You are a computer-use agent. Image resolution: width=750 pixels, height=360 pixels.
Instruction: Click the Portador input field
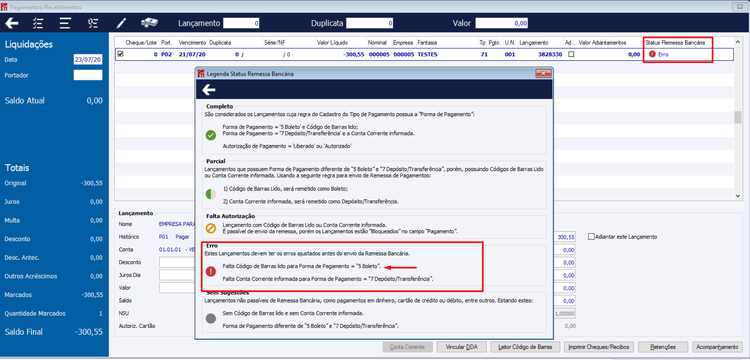click(88, 75)
